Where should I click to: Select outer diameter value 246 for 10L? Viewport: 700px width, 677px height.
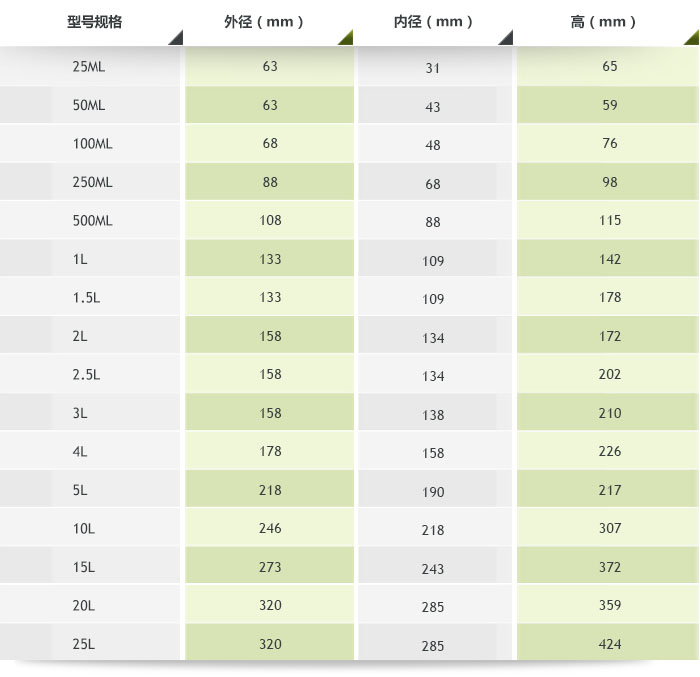(x=270, y=529)
